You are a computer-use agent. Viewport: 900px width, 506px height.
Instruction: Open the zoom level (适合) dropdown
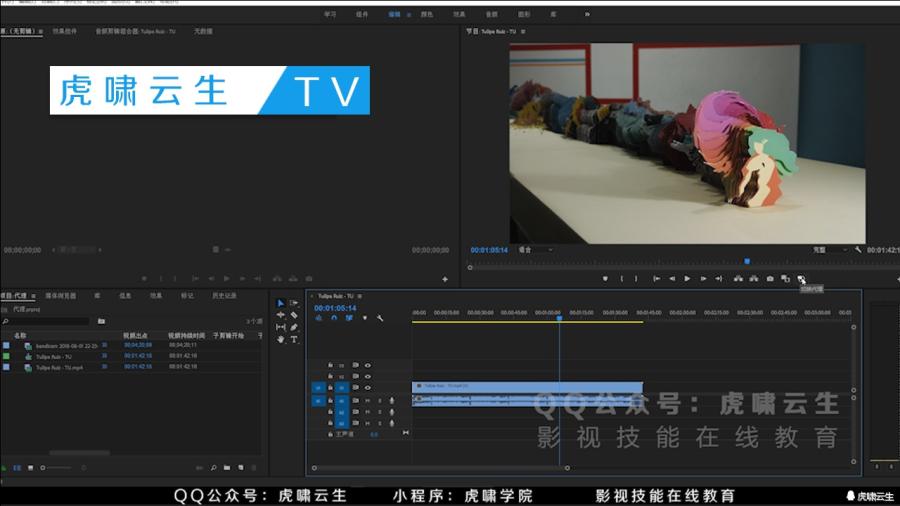tap(536, 250)
